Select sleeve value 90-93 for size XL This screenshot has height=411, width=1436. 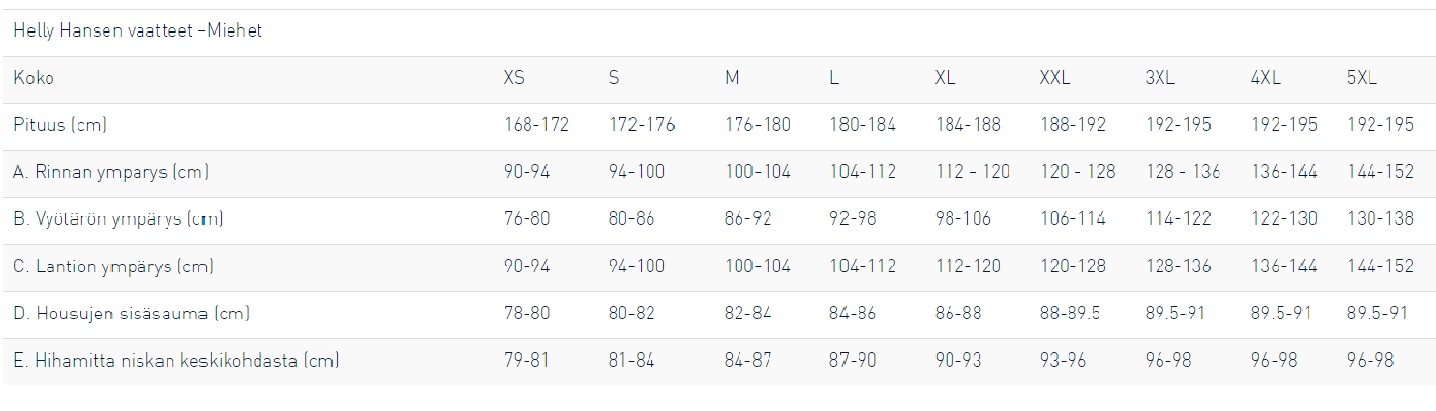[x=959, y=360]
